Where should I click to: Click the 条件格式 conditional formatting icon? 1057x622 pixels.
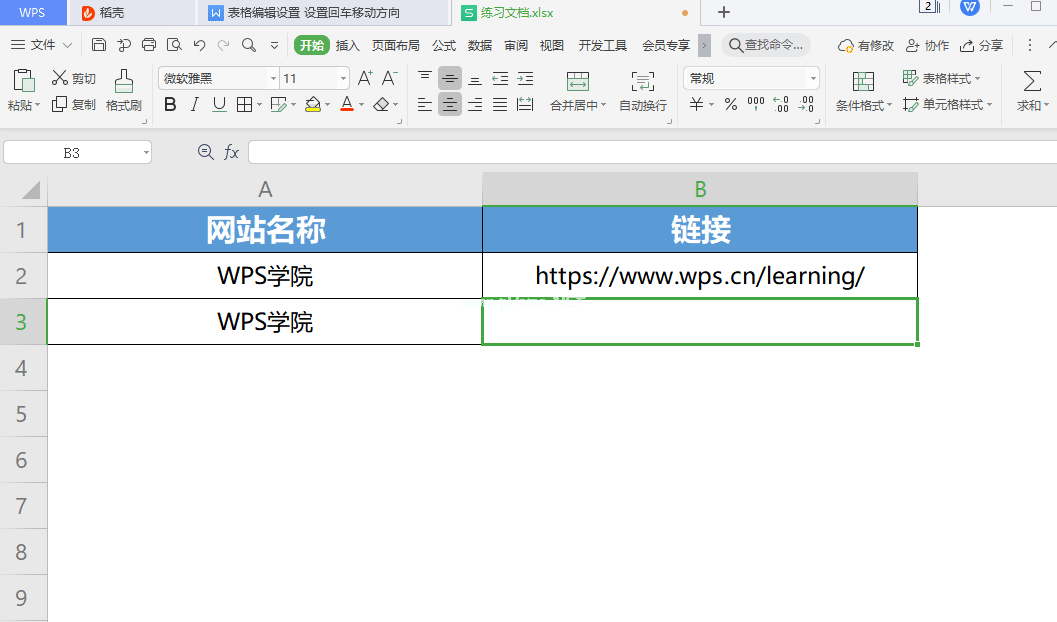click(x=864, y=82)
